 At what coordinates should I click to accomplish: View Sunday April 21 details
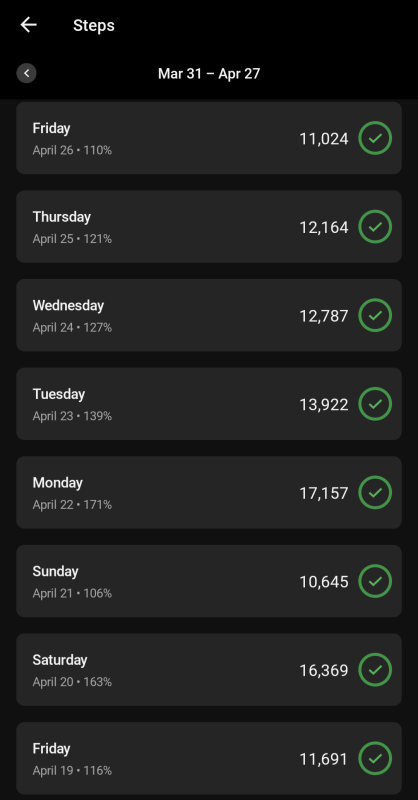click(x=209, y=581)
